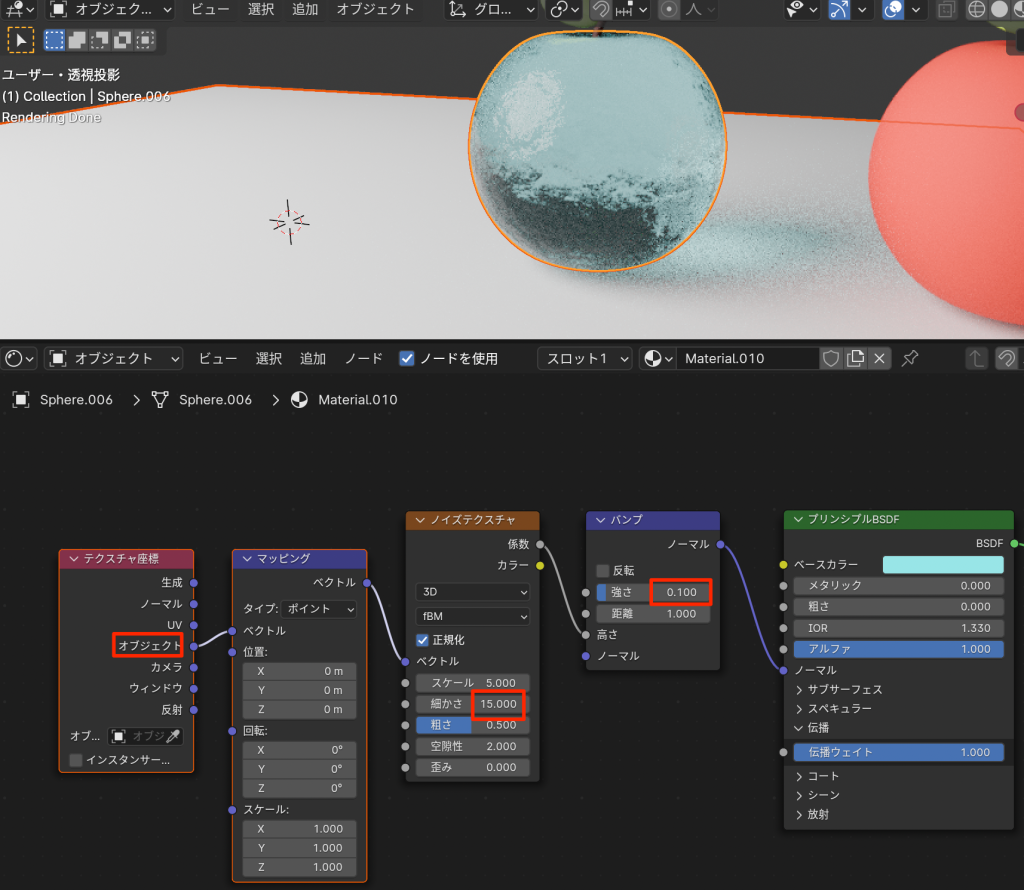The height and width of the screenshot is (890, 1024).
Task: Open the スロット1 slot dropdown
Action: point(585,358)
